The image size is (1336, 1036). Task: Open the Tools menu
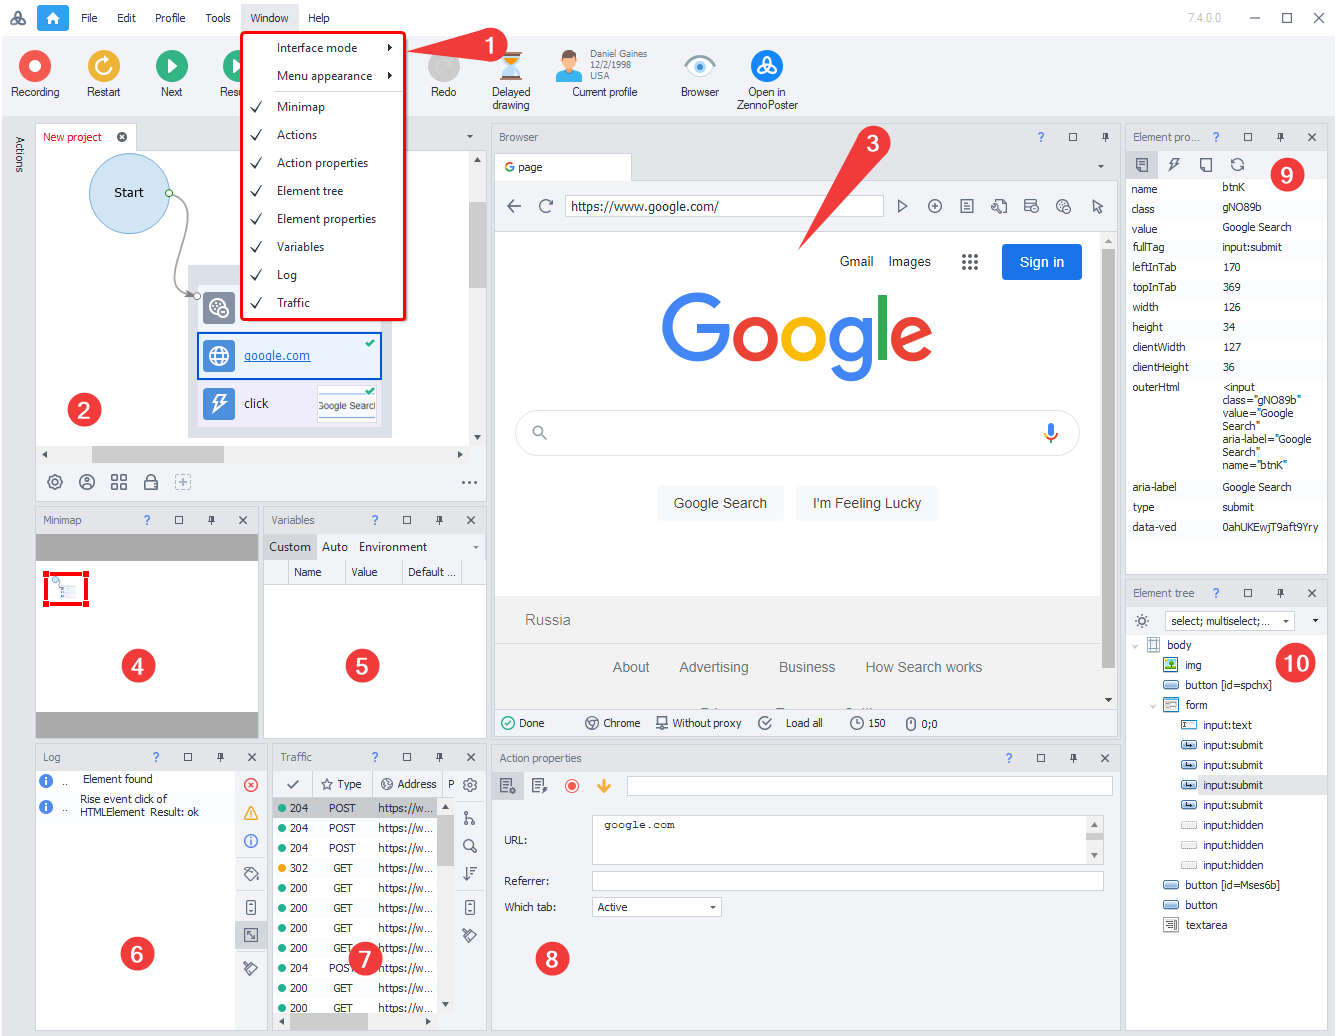pos(218,18)
